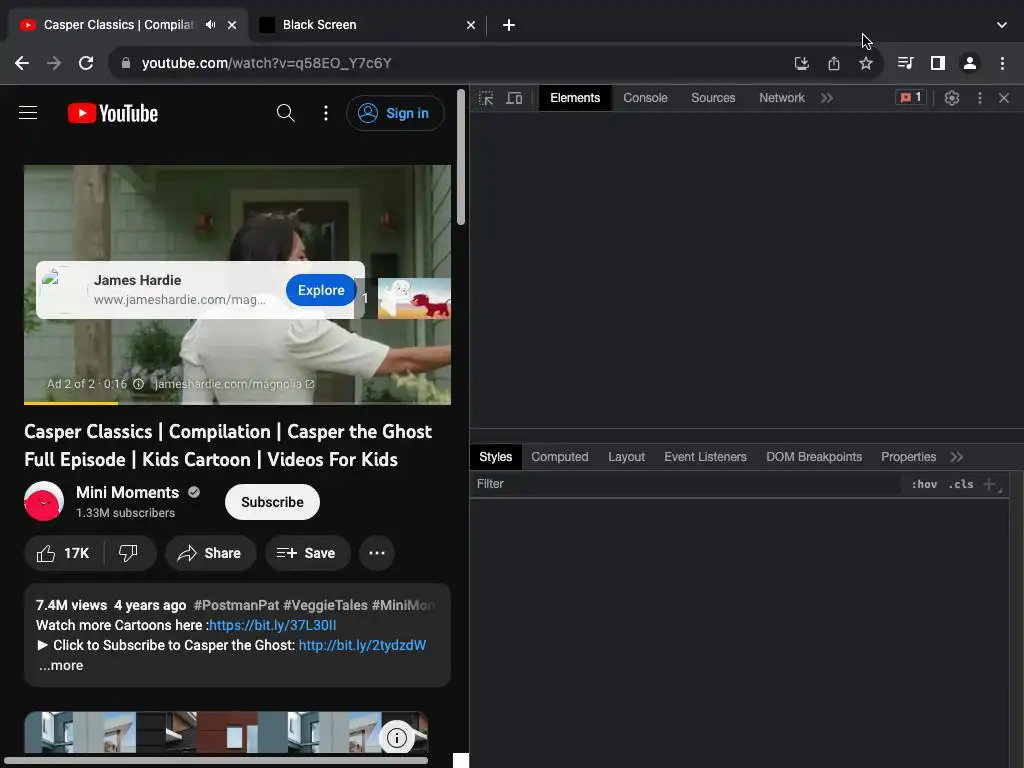The image size is (1024, 768).
Task: Visit jameshardie.com/magnolia ad link
Action: (x=234, y=384)
